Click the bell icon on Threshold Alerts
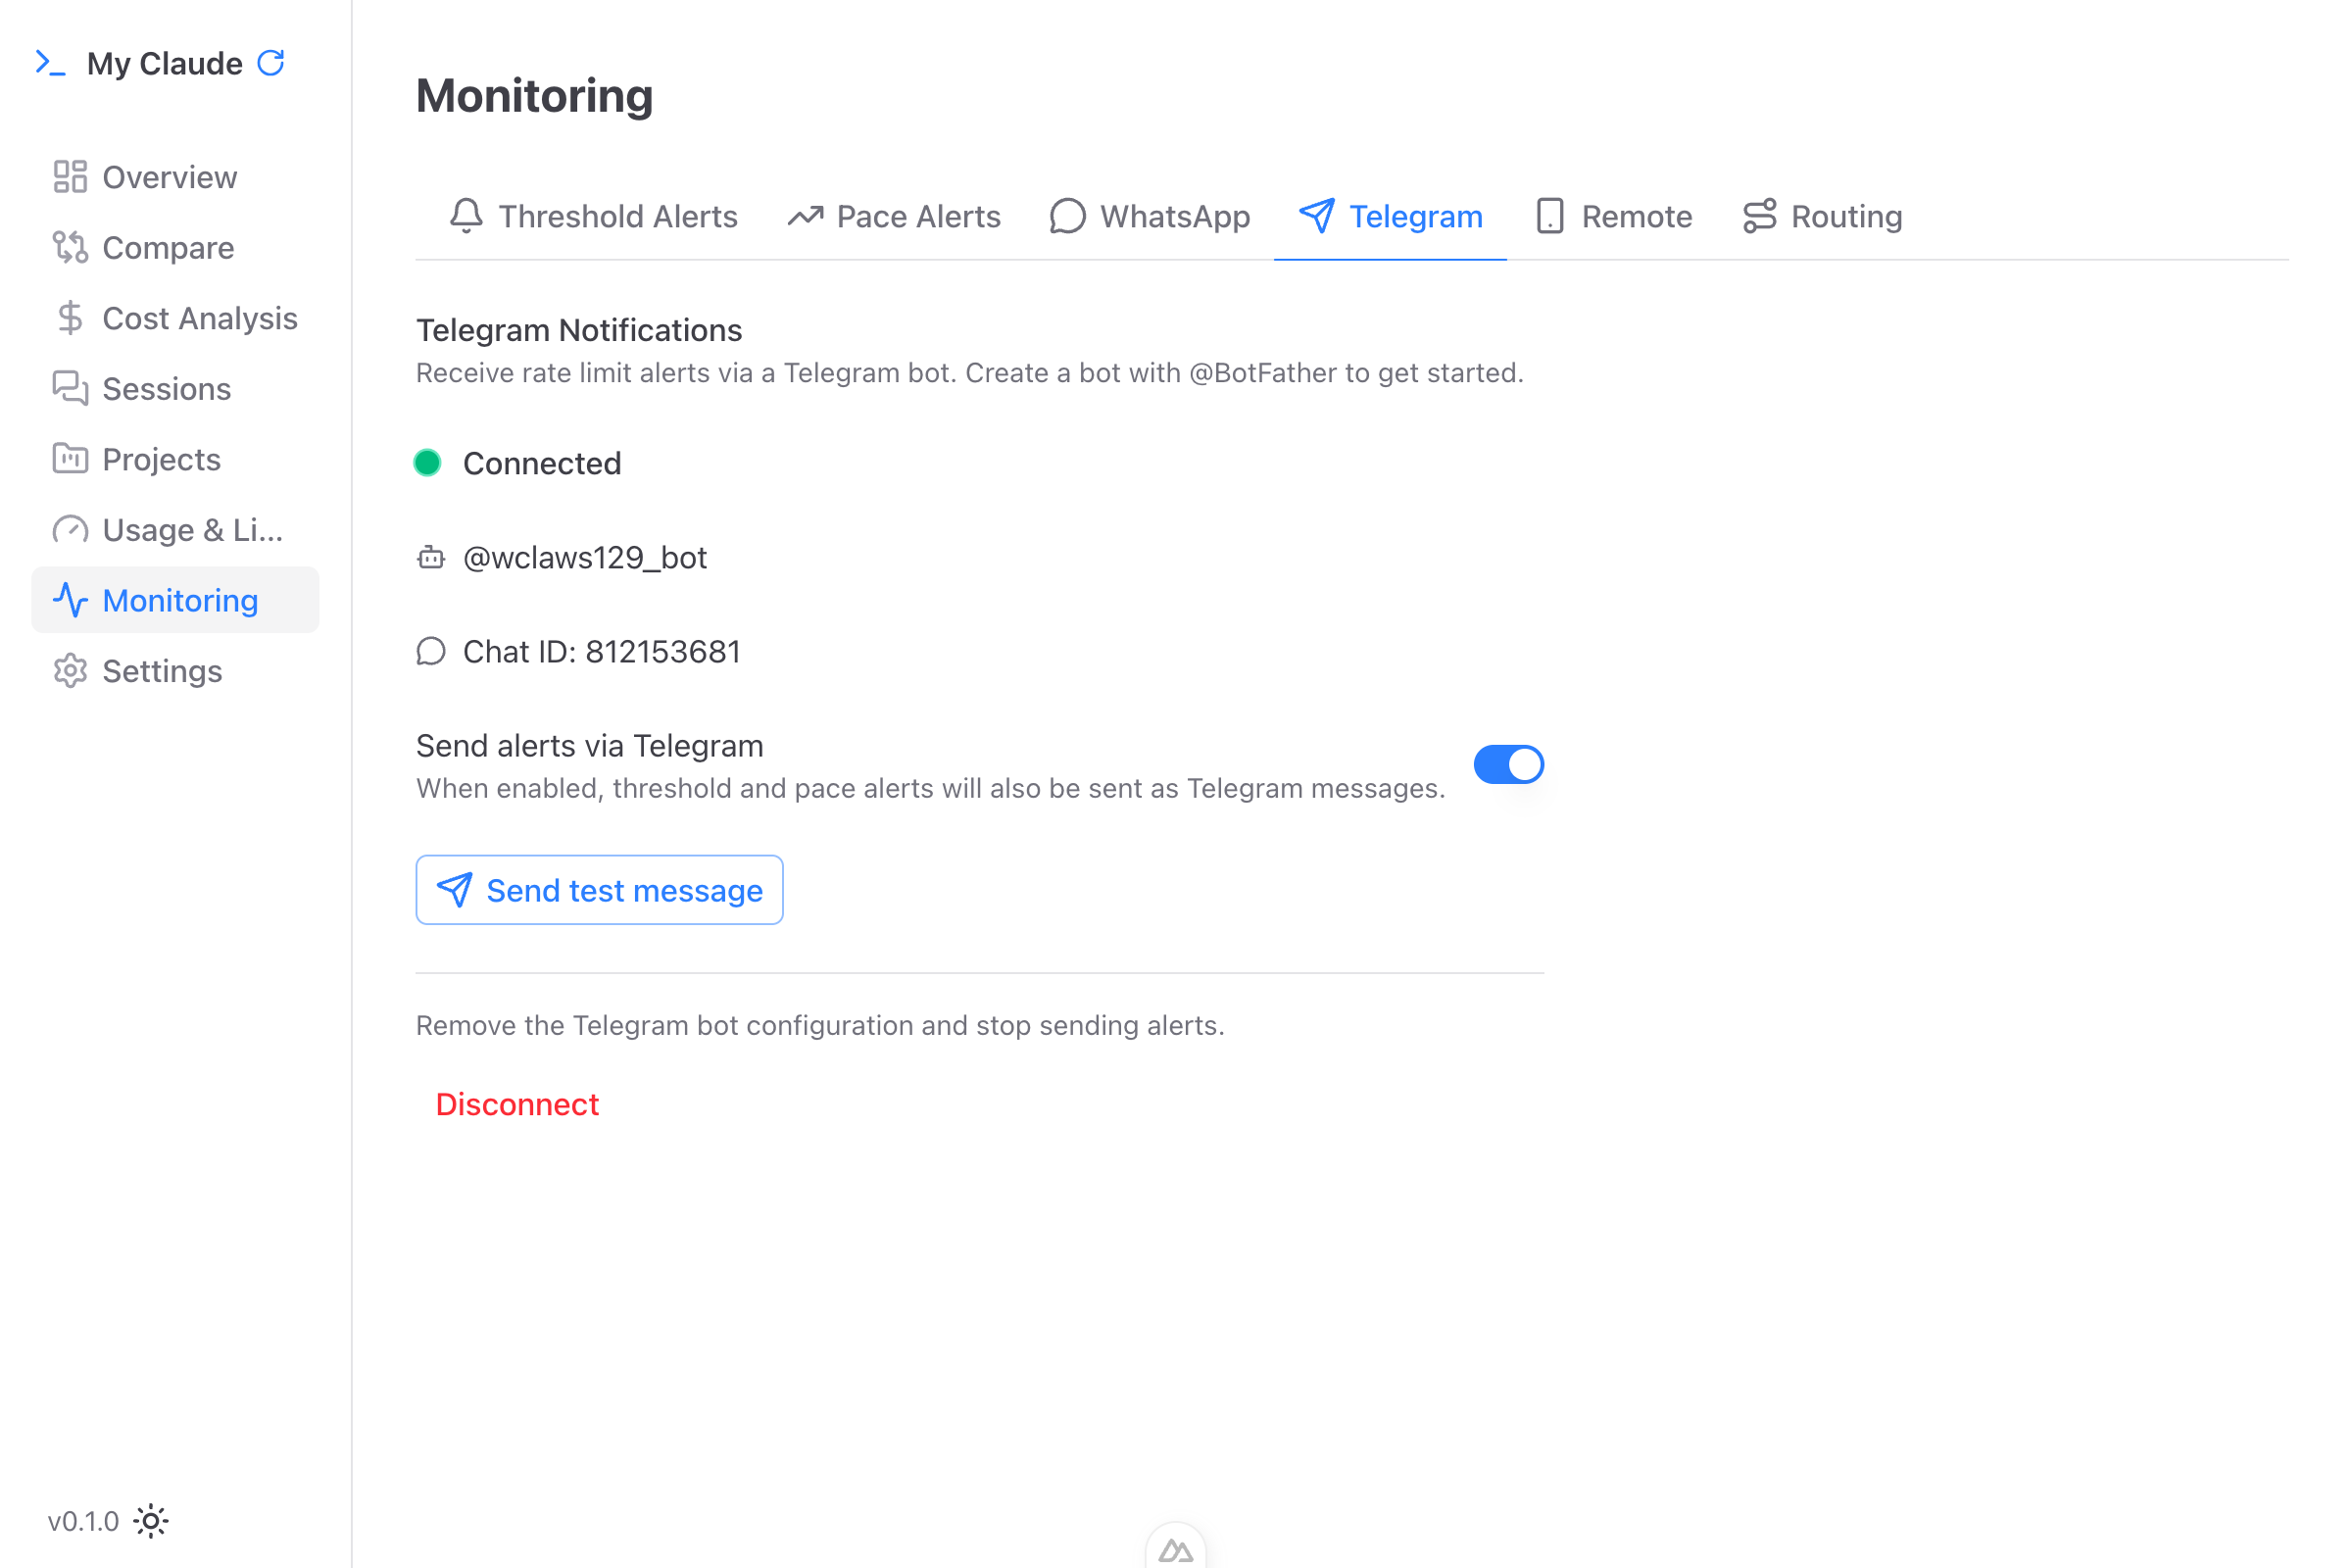2352x1568 pixels. [x=466, y=216]
